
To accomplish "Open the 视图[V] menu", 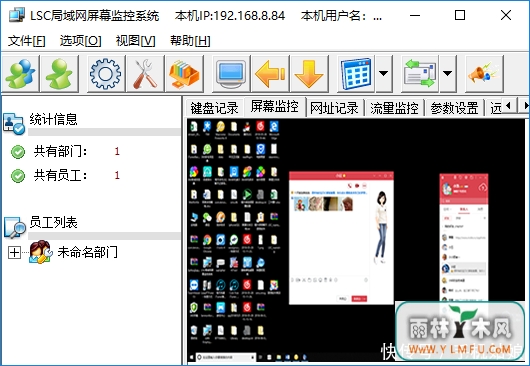I will point(135,41).
